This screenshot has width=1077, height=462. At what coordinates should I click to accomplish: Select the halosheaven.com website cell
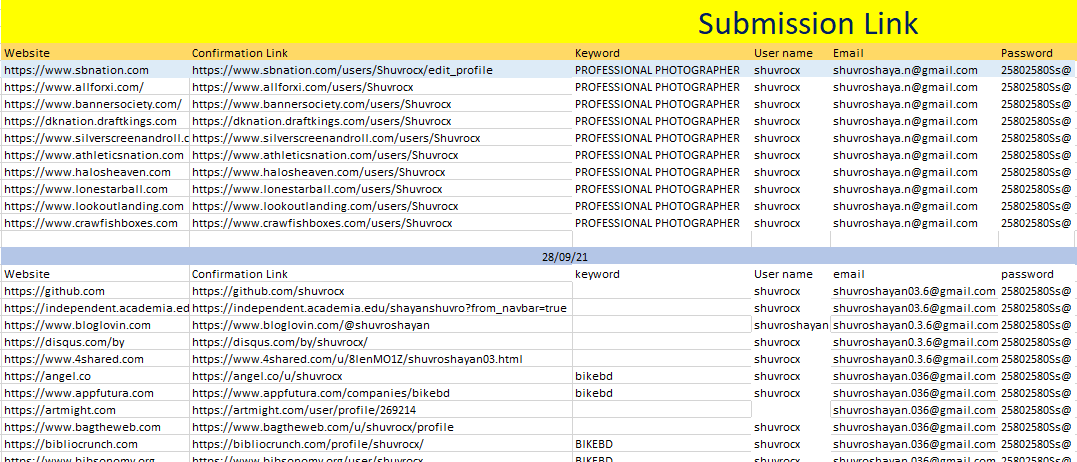click(87, 172)
